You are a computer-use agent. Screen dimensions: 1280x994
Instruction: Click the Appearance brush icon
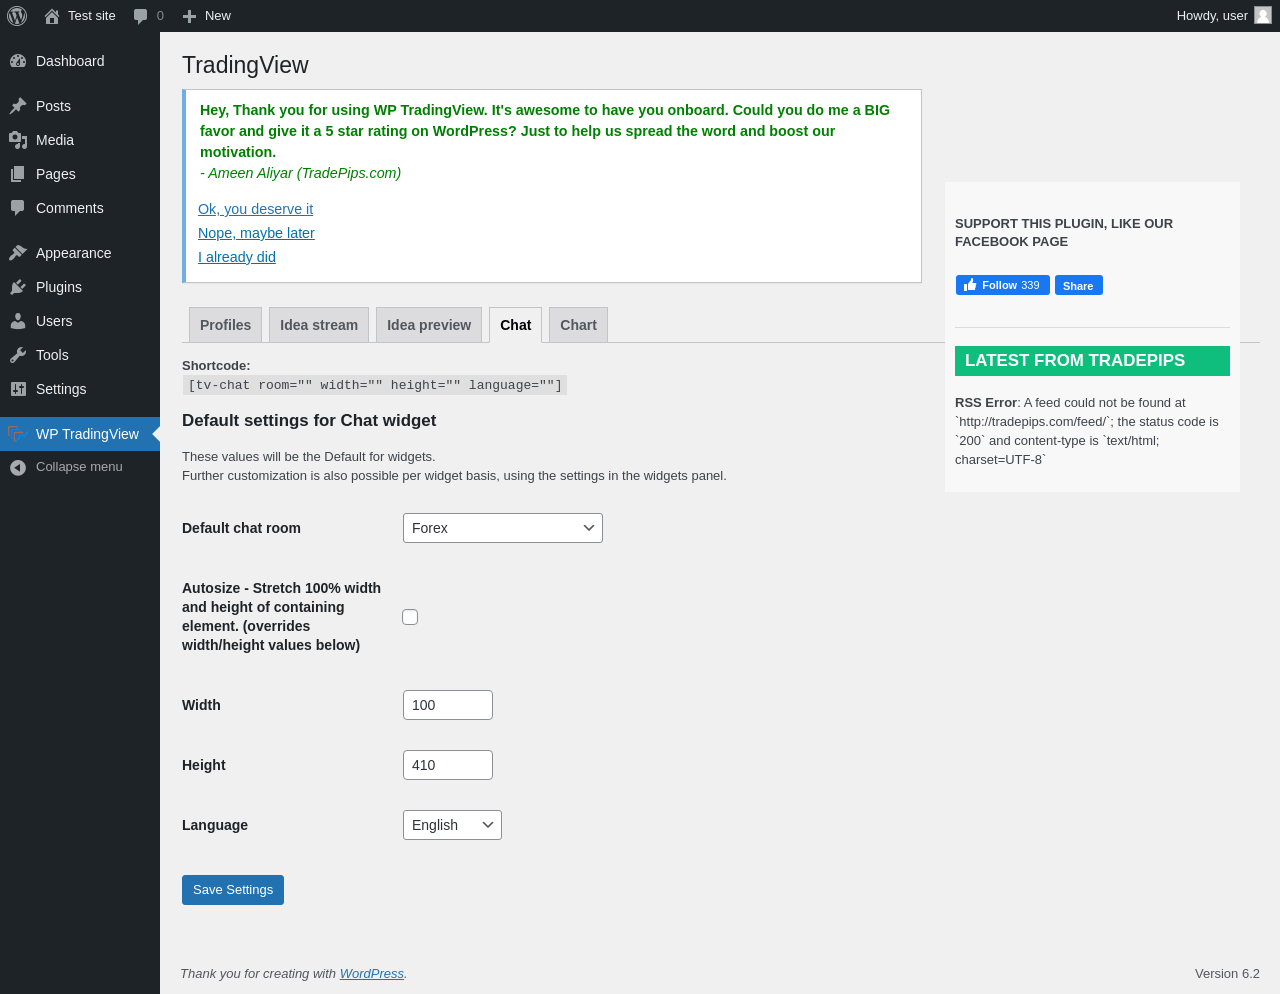(x=18, y=253)
